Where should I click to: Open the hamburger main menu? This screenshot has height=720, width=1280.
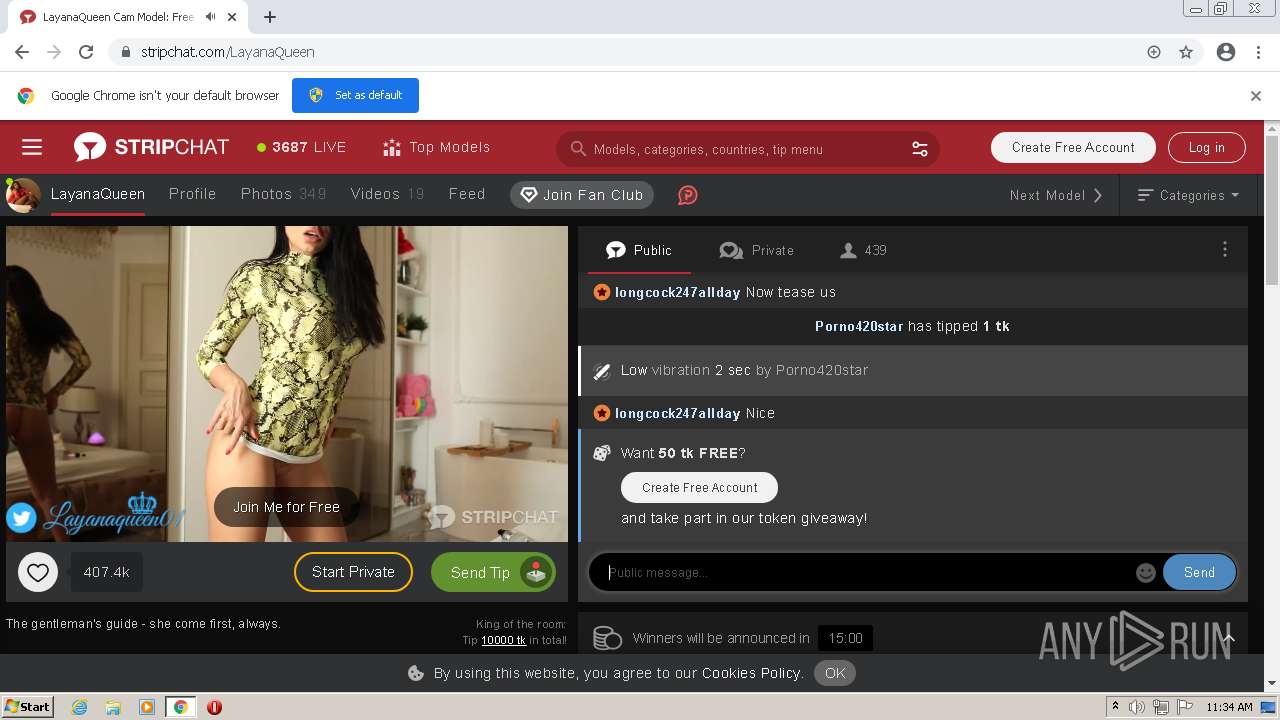click(32, 148)
